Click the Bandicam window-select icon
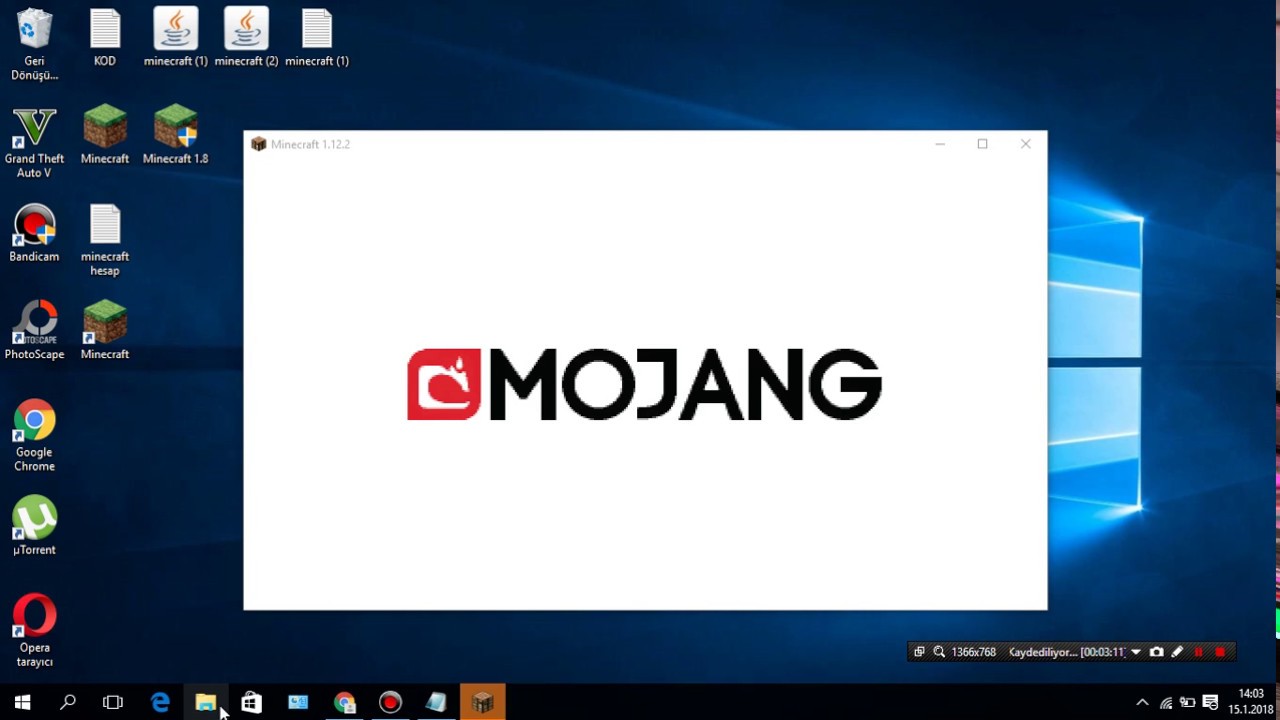1280x720 pixels. coord(919,652)
